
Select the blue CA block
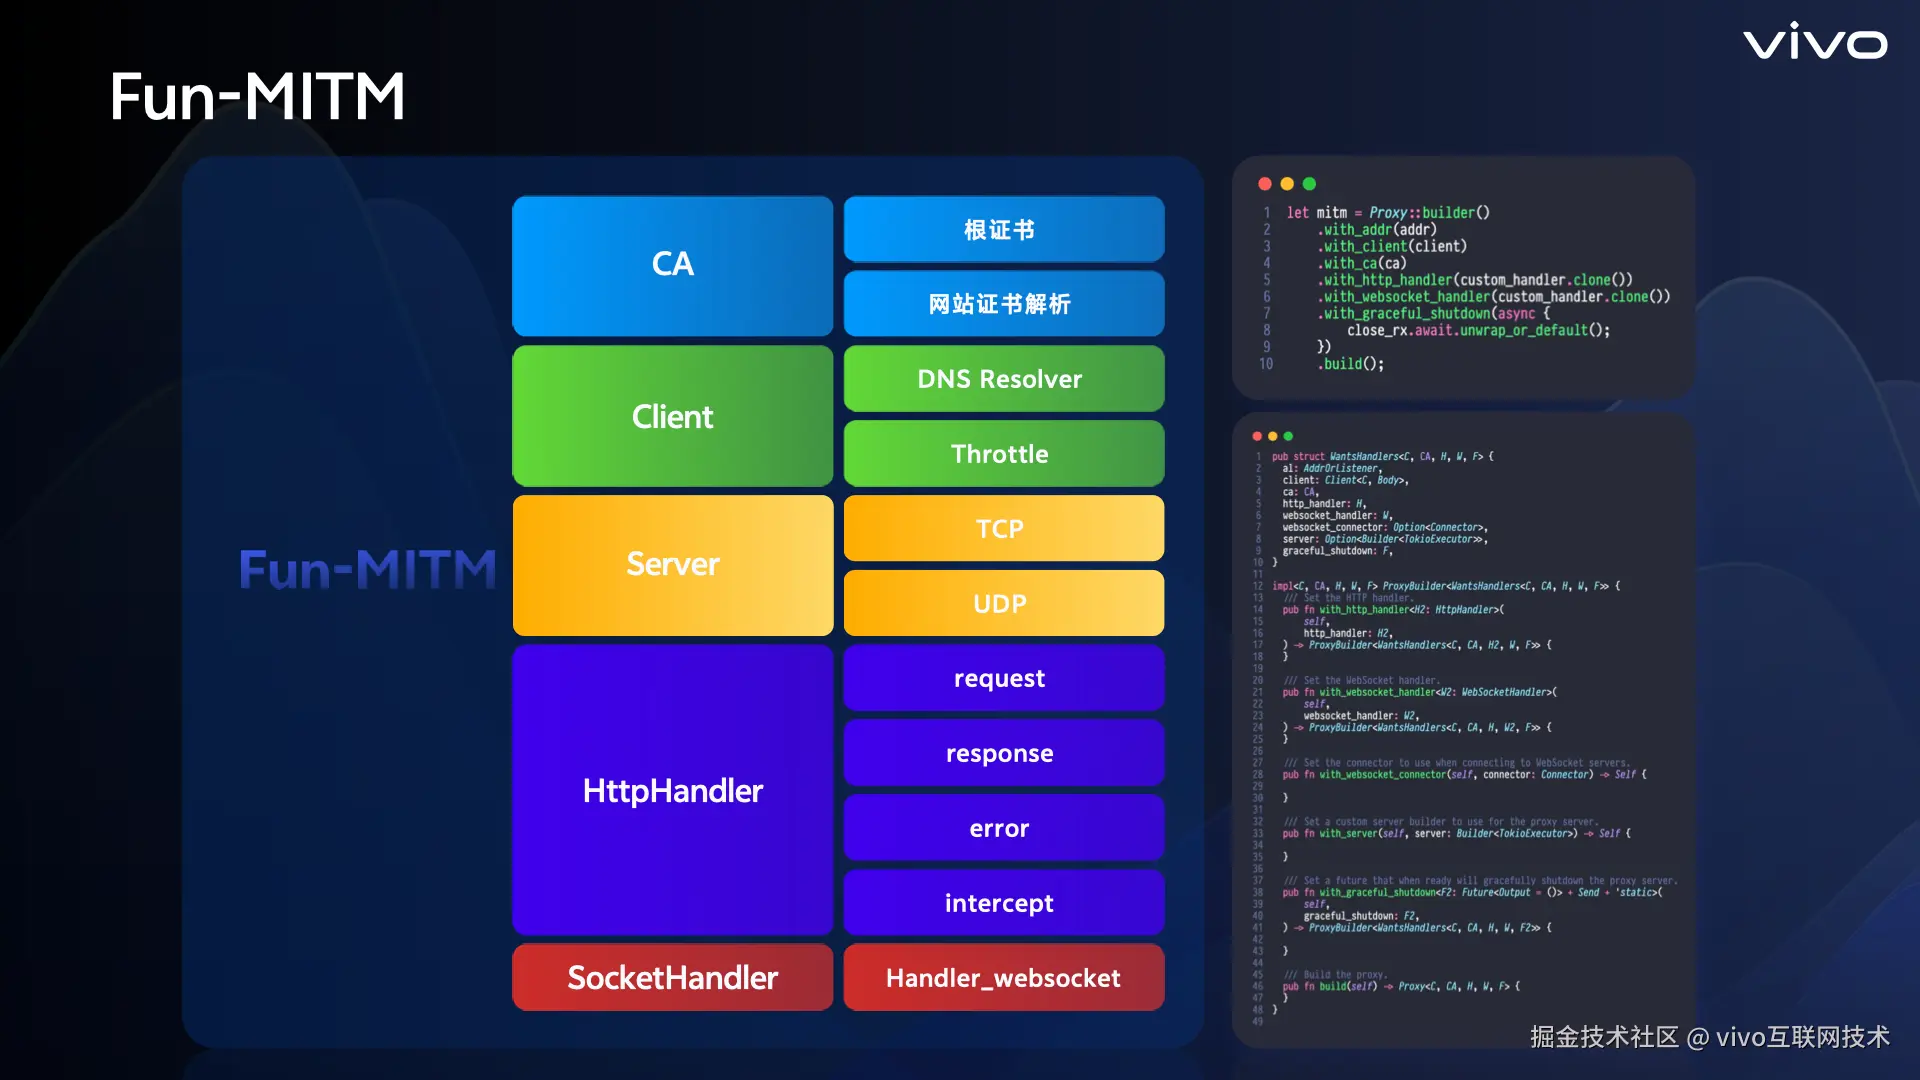(672, 265)
